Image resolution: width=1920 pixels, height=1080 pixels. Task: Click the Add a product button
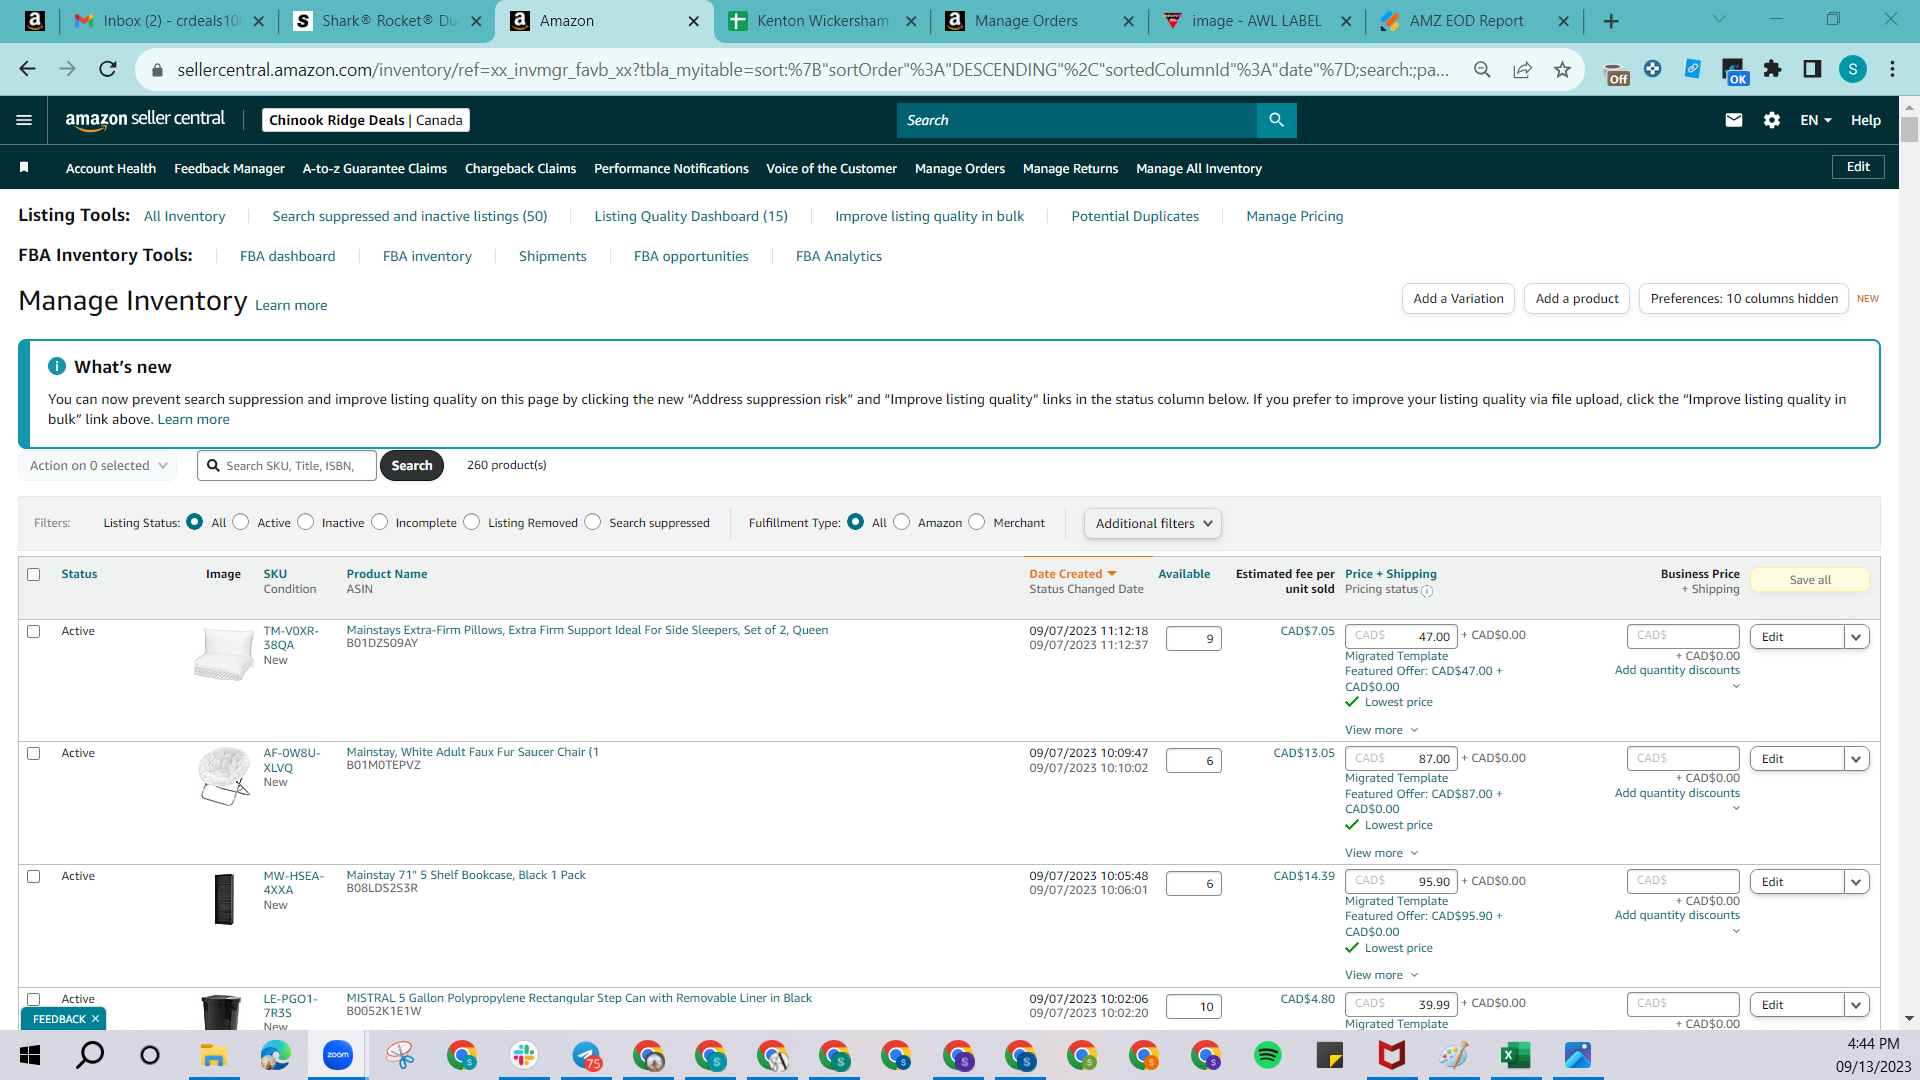1577,298
